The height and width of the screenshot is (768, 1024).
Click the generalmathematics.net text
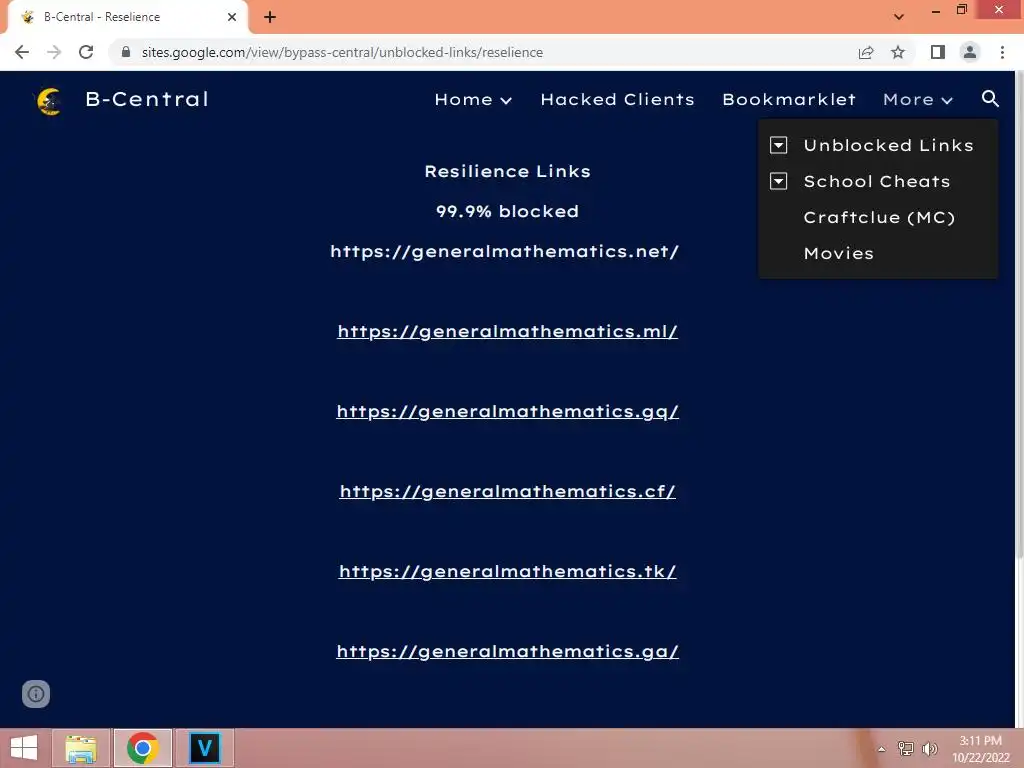(x=504, y=251)
